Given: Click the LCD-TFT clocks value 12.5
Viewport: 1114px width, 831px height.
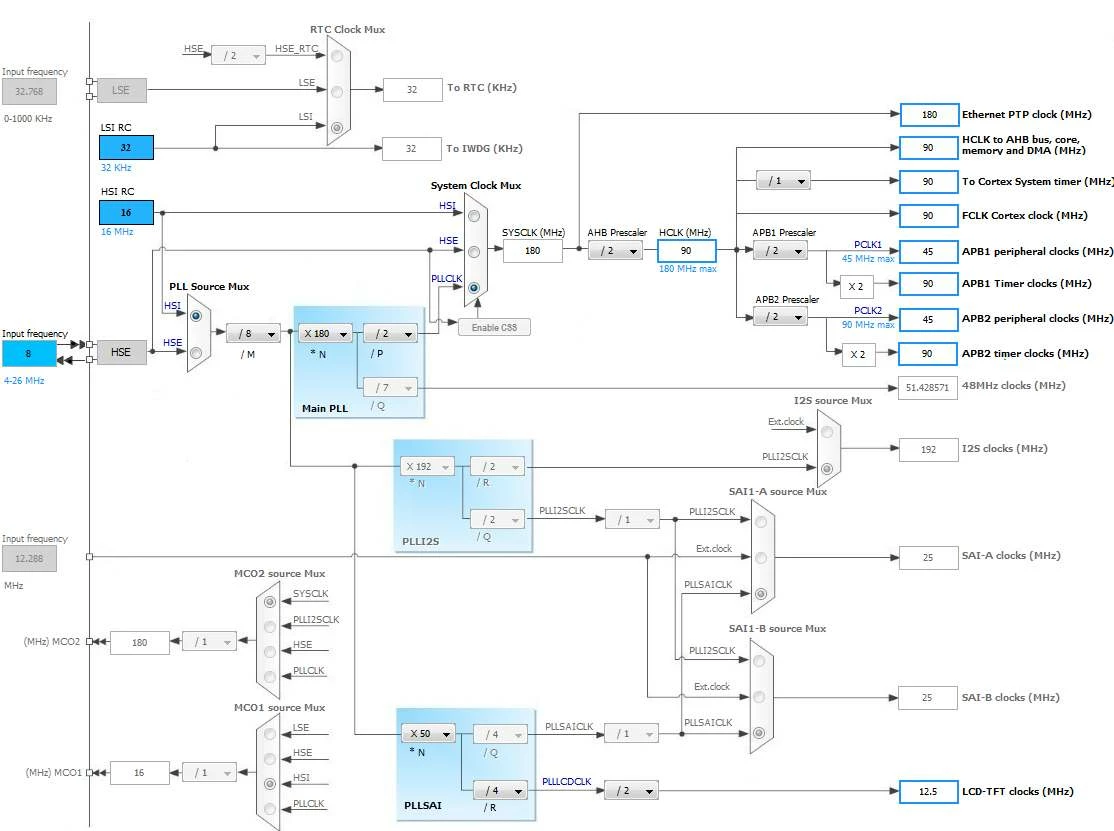Looking at the screenshot, I should [x=929, y=791].
